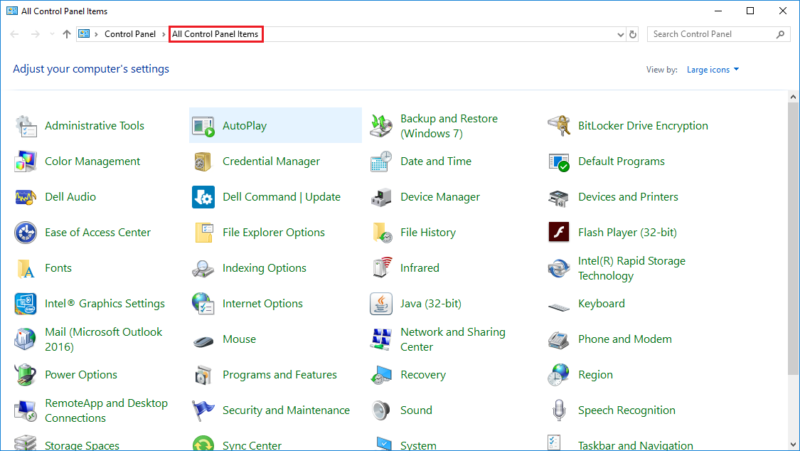Open the Storage Spaces link
This screenshot has width=800, height=451.
point(82,445)
